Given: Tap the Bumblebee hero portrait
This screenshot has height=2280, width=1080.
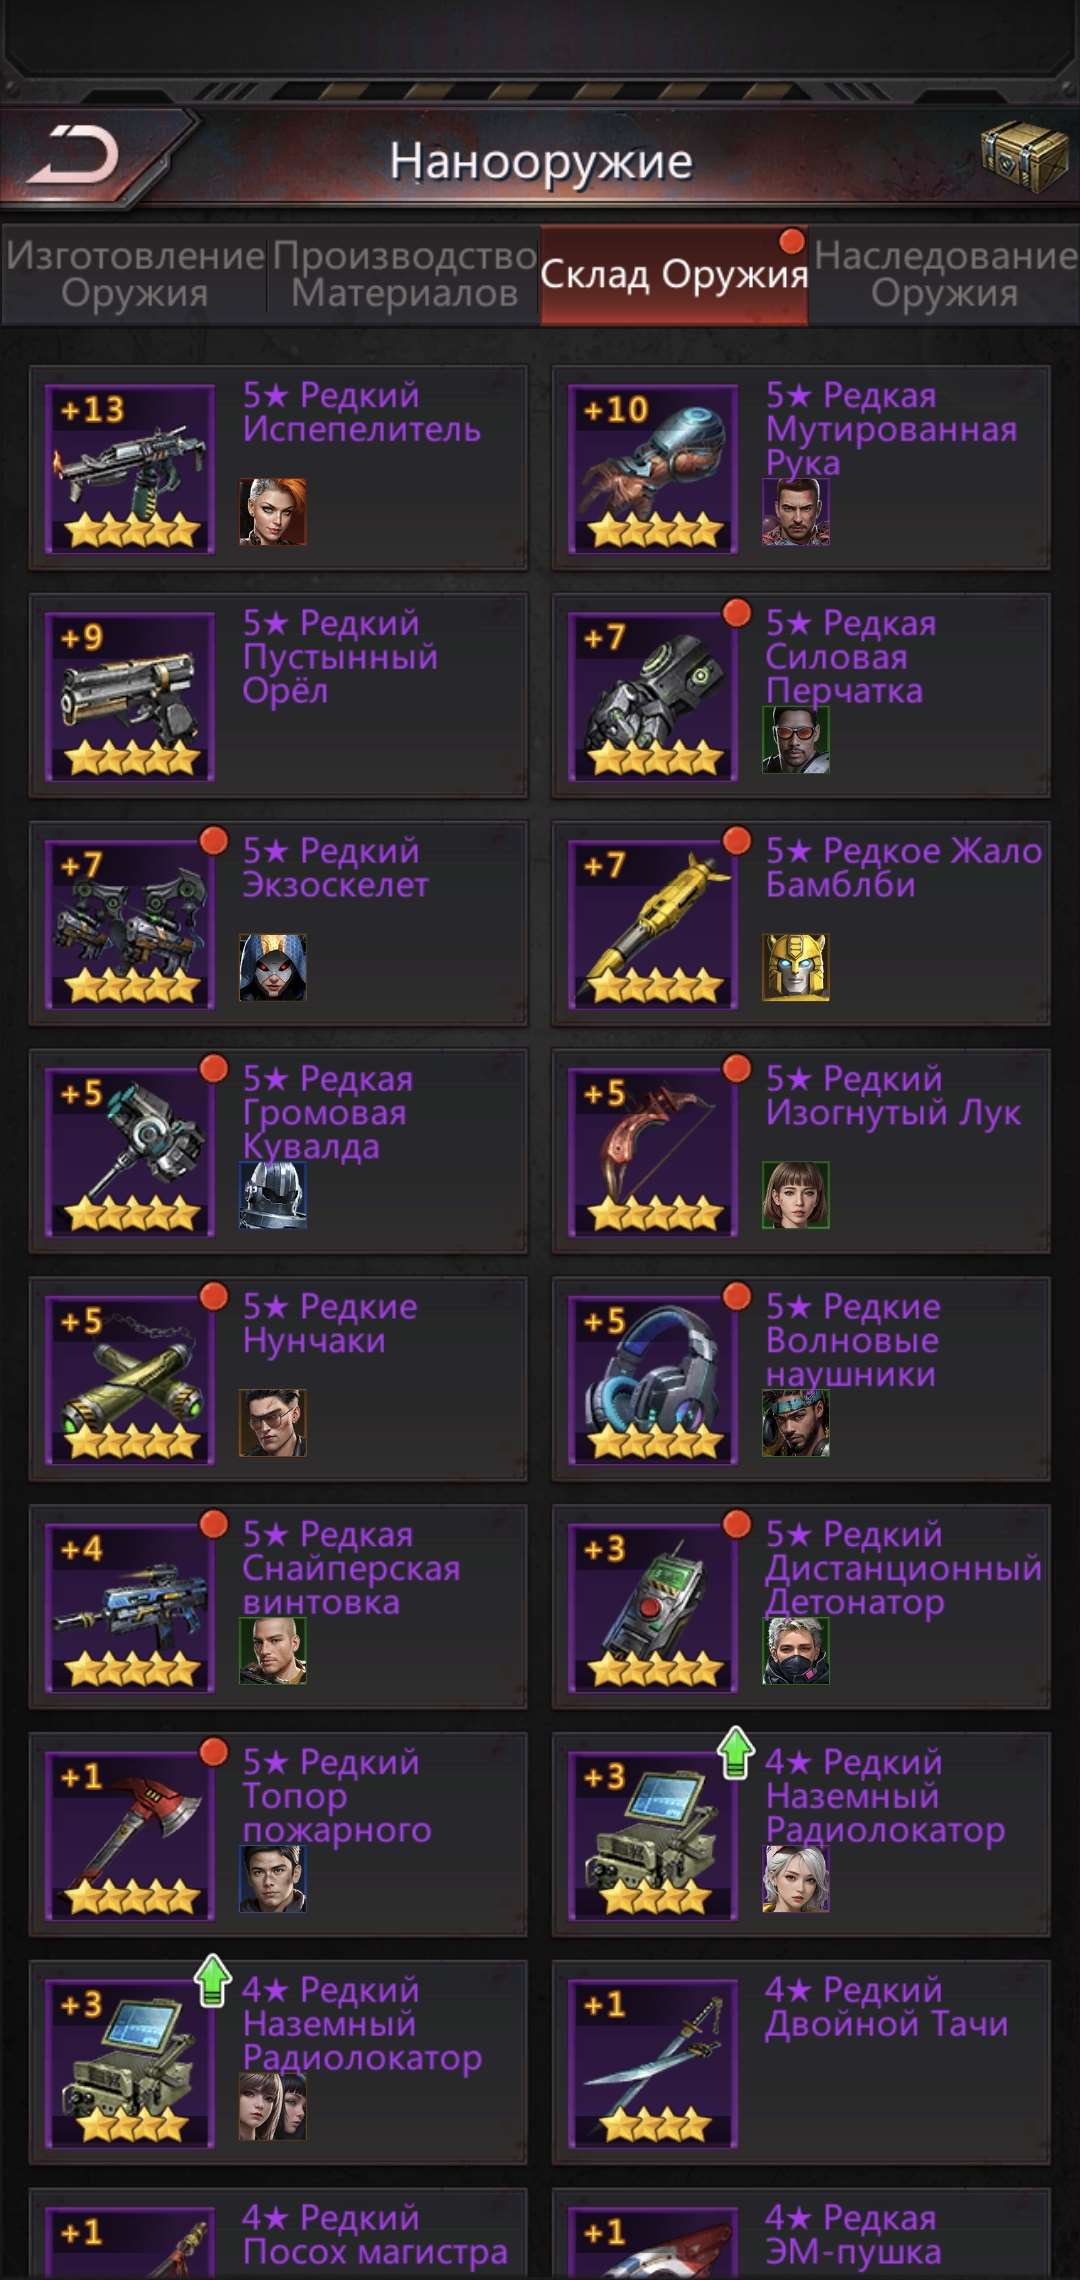Looking at the screenshot, I should pyautogui.click(x=795, y=967).
